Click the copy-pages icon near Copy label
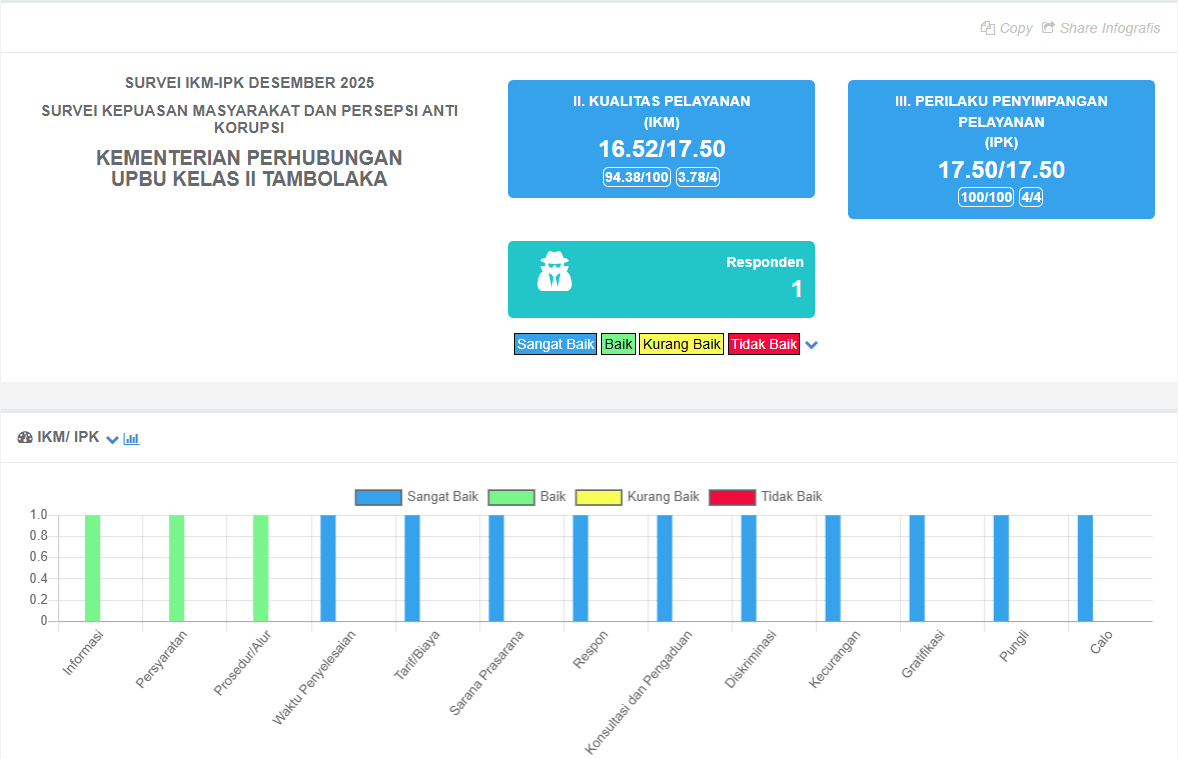Viewport: 1178px width, 759px height. (x=986, y=28)
